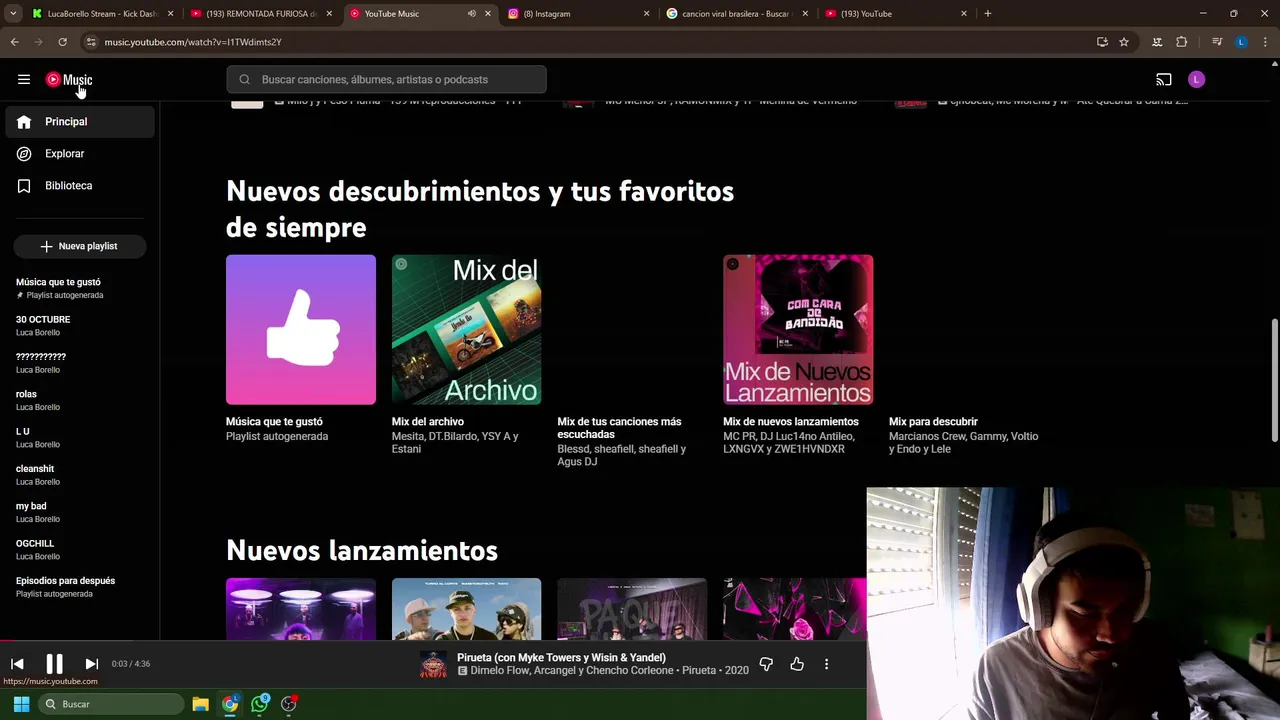The width and height of the screenshot is (1280, 720).
Task: Open first Nuevos lanzamientos purple cover
Action: tap(301, 609)
